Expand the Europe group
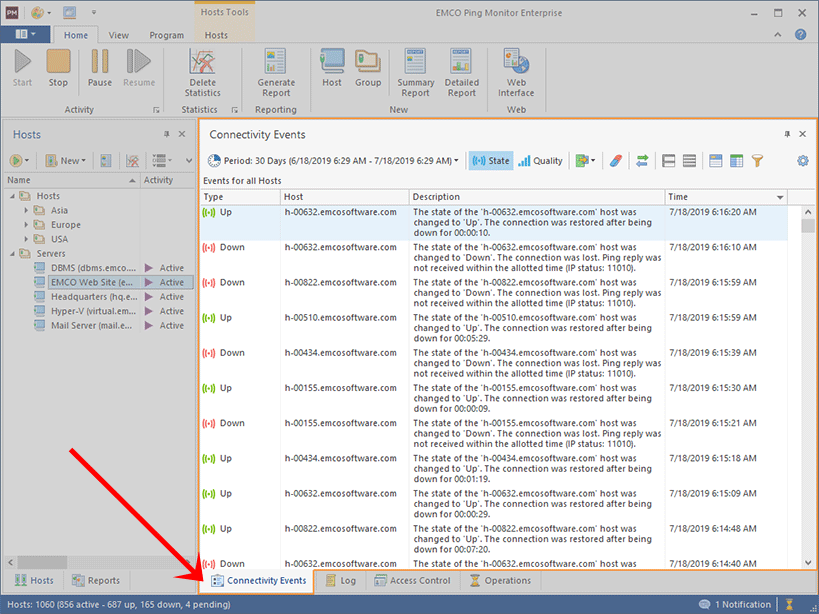The height and width of the screenshot is (614, 819). pyautogui.click(x=26, y=225)
